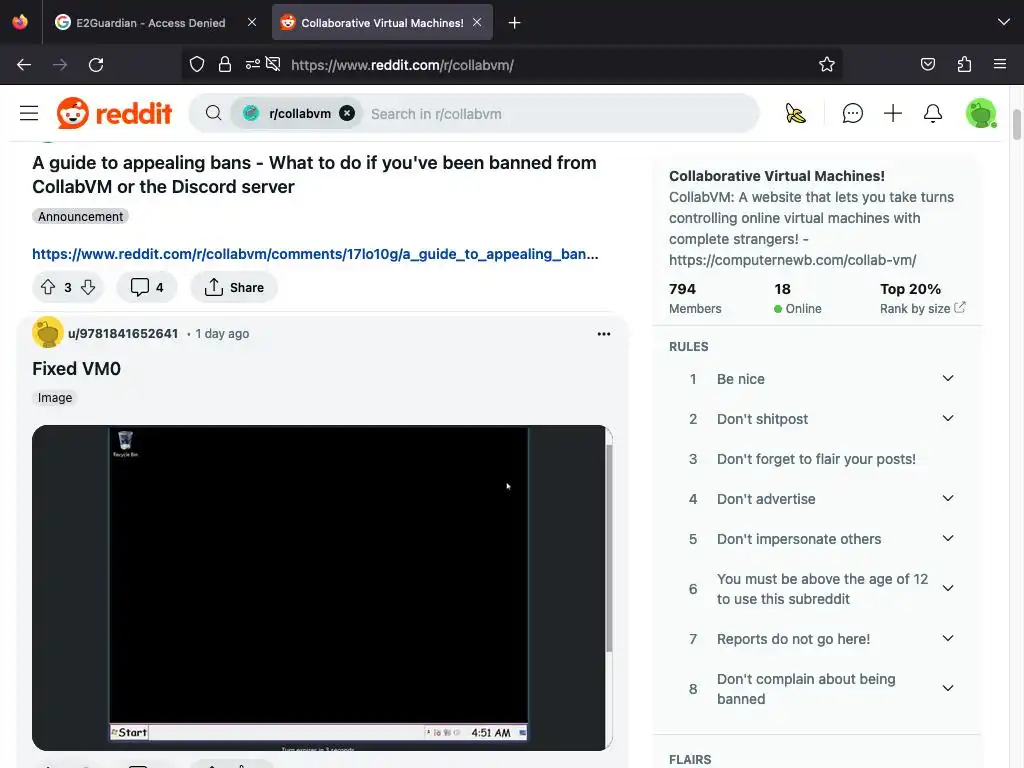
Task: Open the Fixed VM0 post title
Action: [76, 368]
